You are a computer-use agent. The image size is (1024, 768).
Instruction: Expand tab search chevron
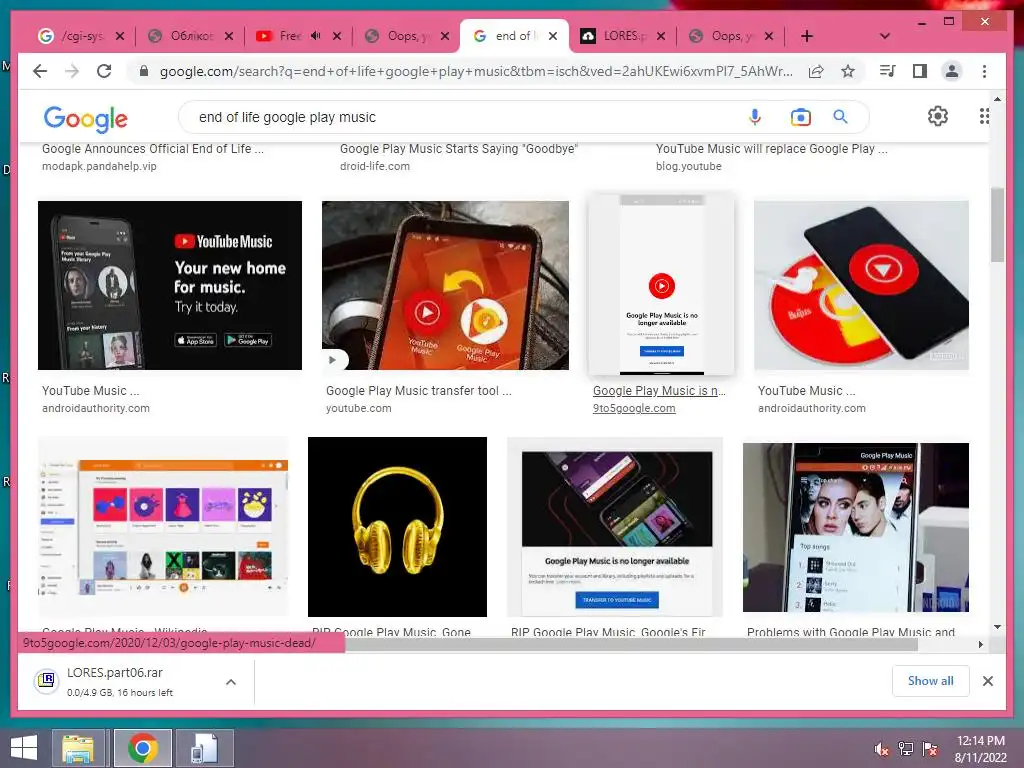pyautogui.click(x=885, y=36)
